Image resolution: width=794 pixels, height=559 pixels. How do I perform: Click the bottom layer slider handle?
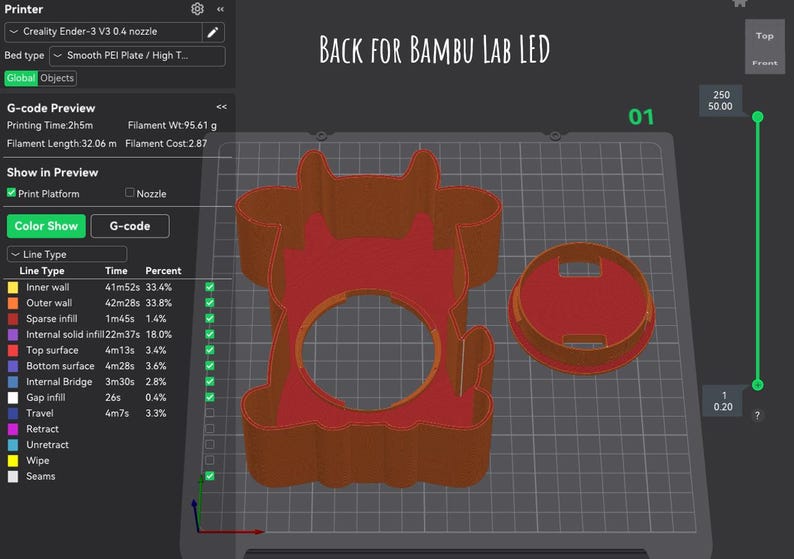tap(758, 385)
